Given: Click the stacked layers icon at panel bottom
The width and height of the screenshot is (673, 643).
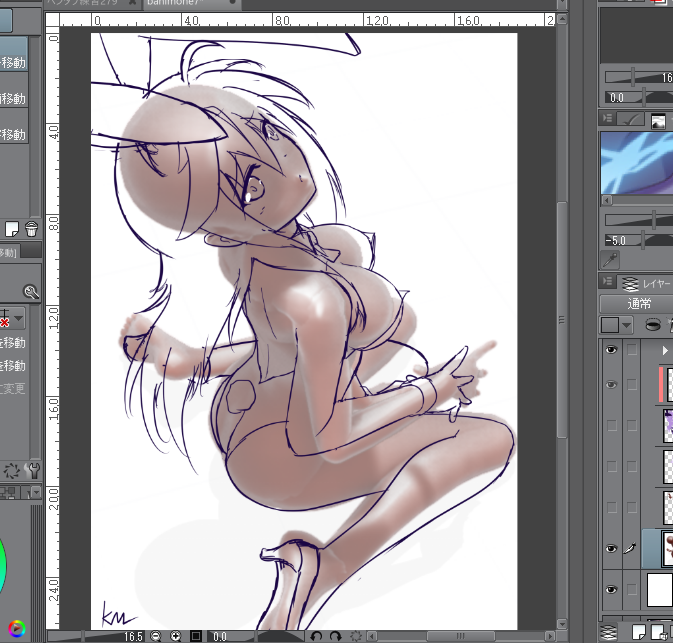Looking at the screenshot, I should [608, 632].
